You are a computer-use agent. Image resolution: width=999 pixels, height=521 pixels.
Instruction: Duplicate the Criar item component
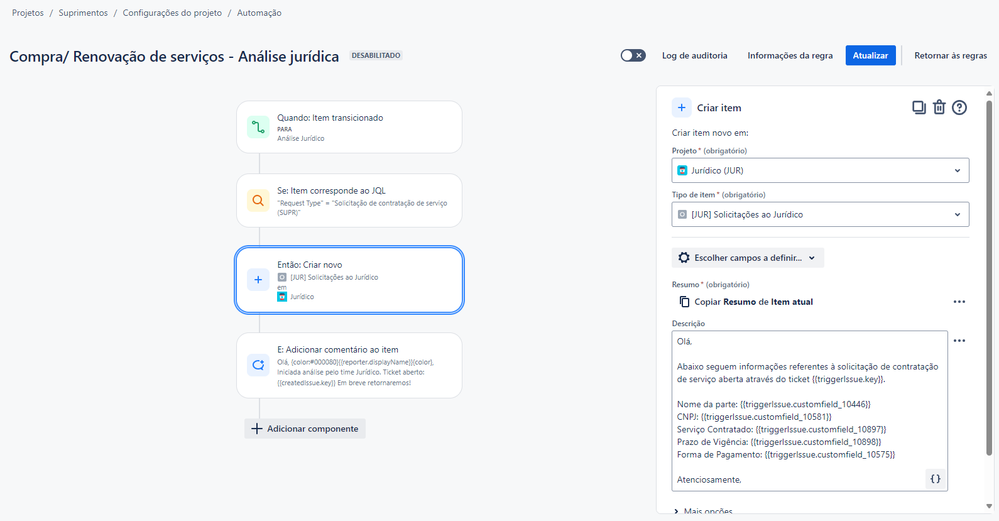coord(919,108)
